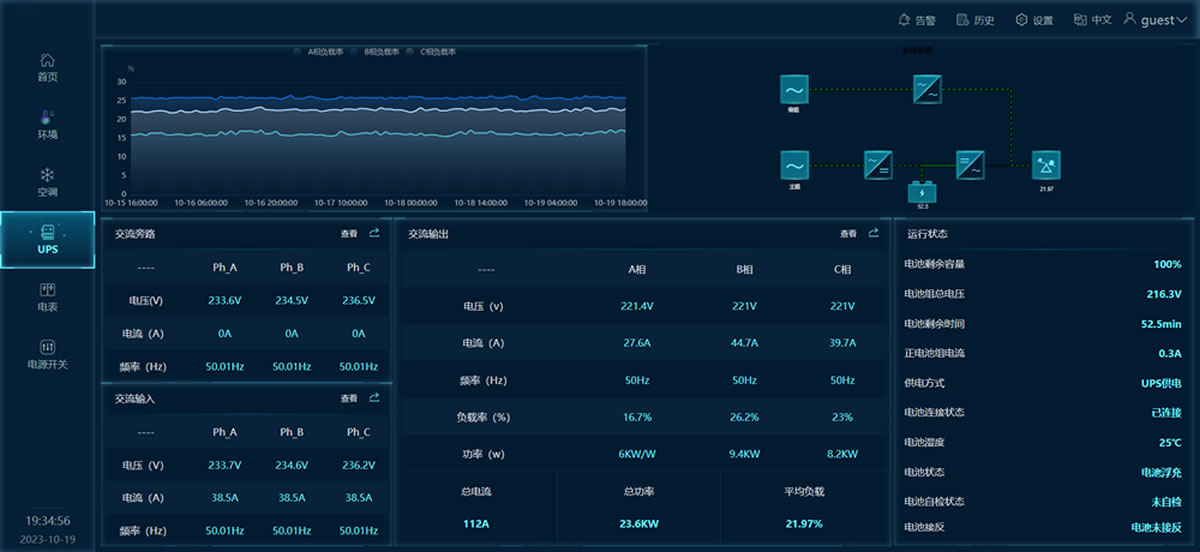
Task: Open the 历史 history menu in header
Action: tap(975, 20)
